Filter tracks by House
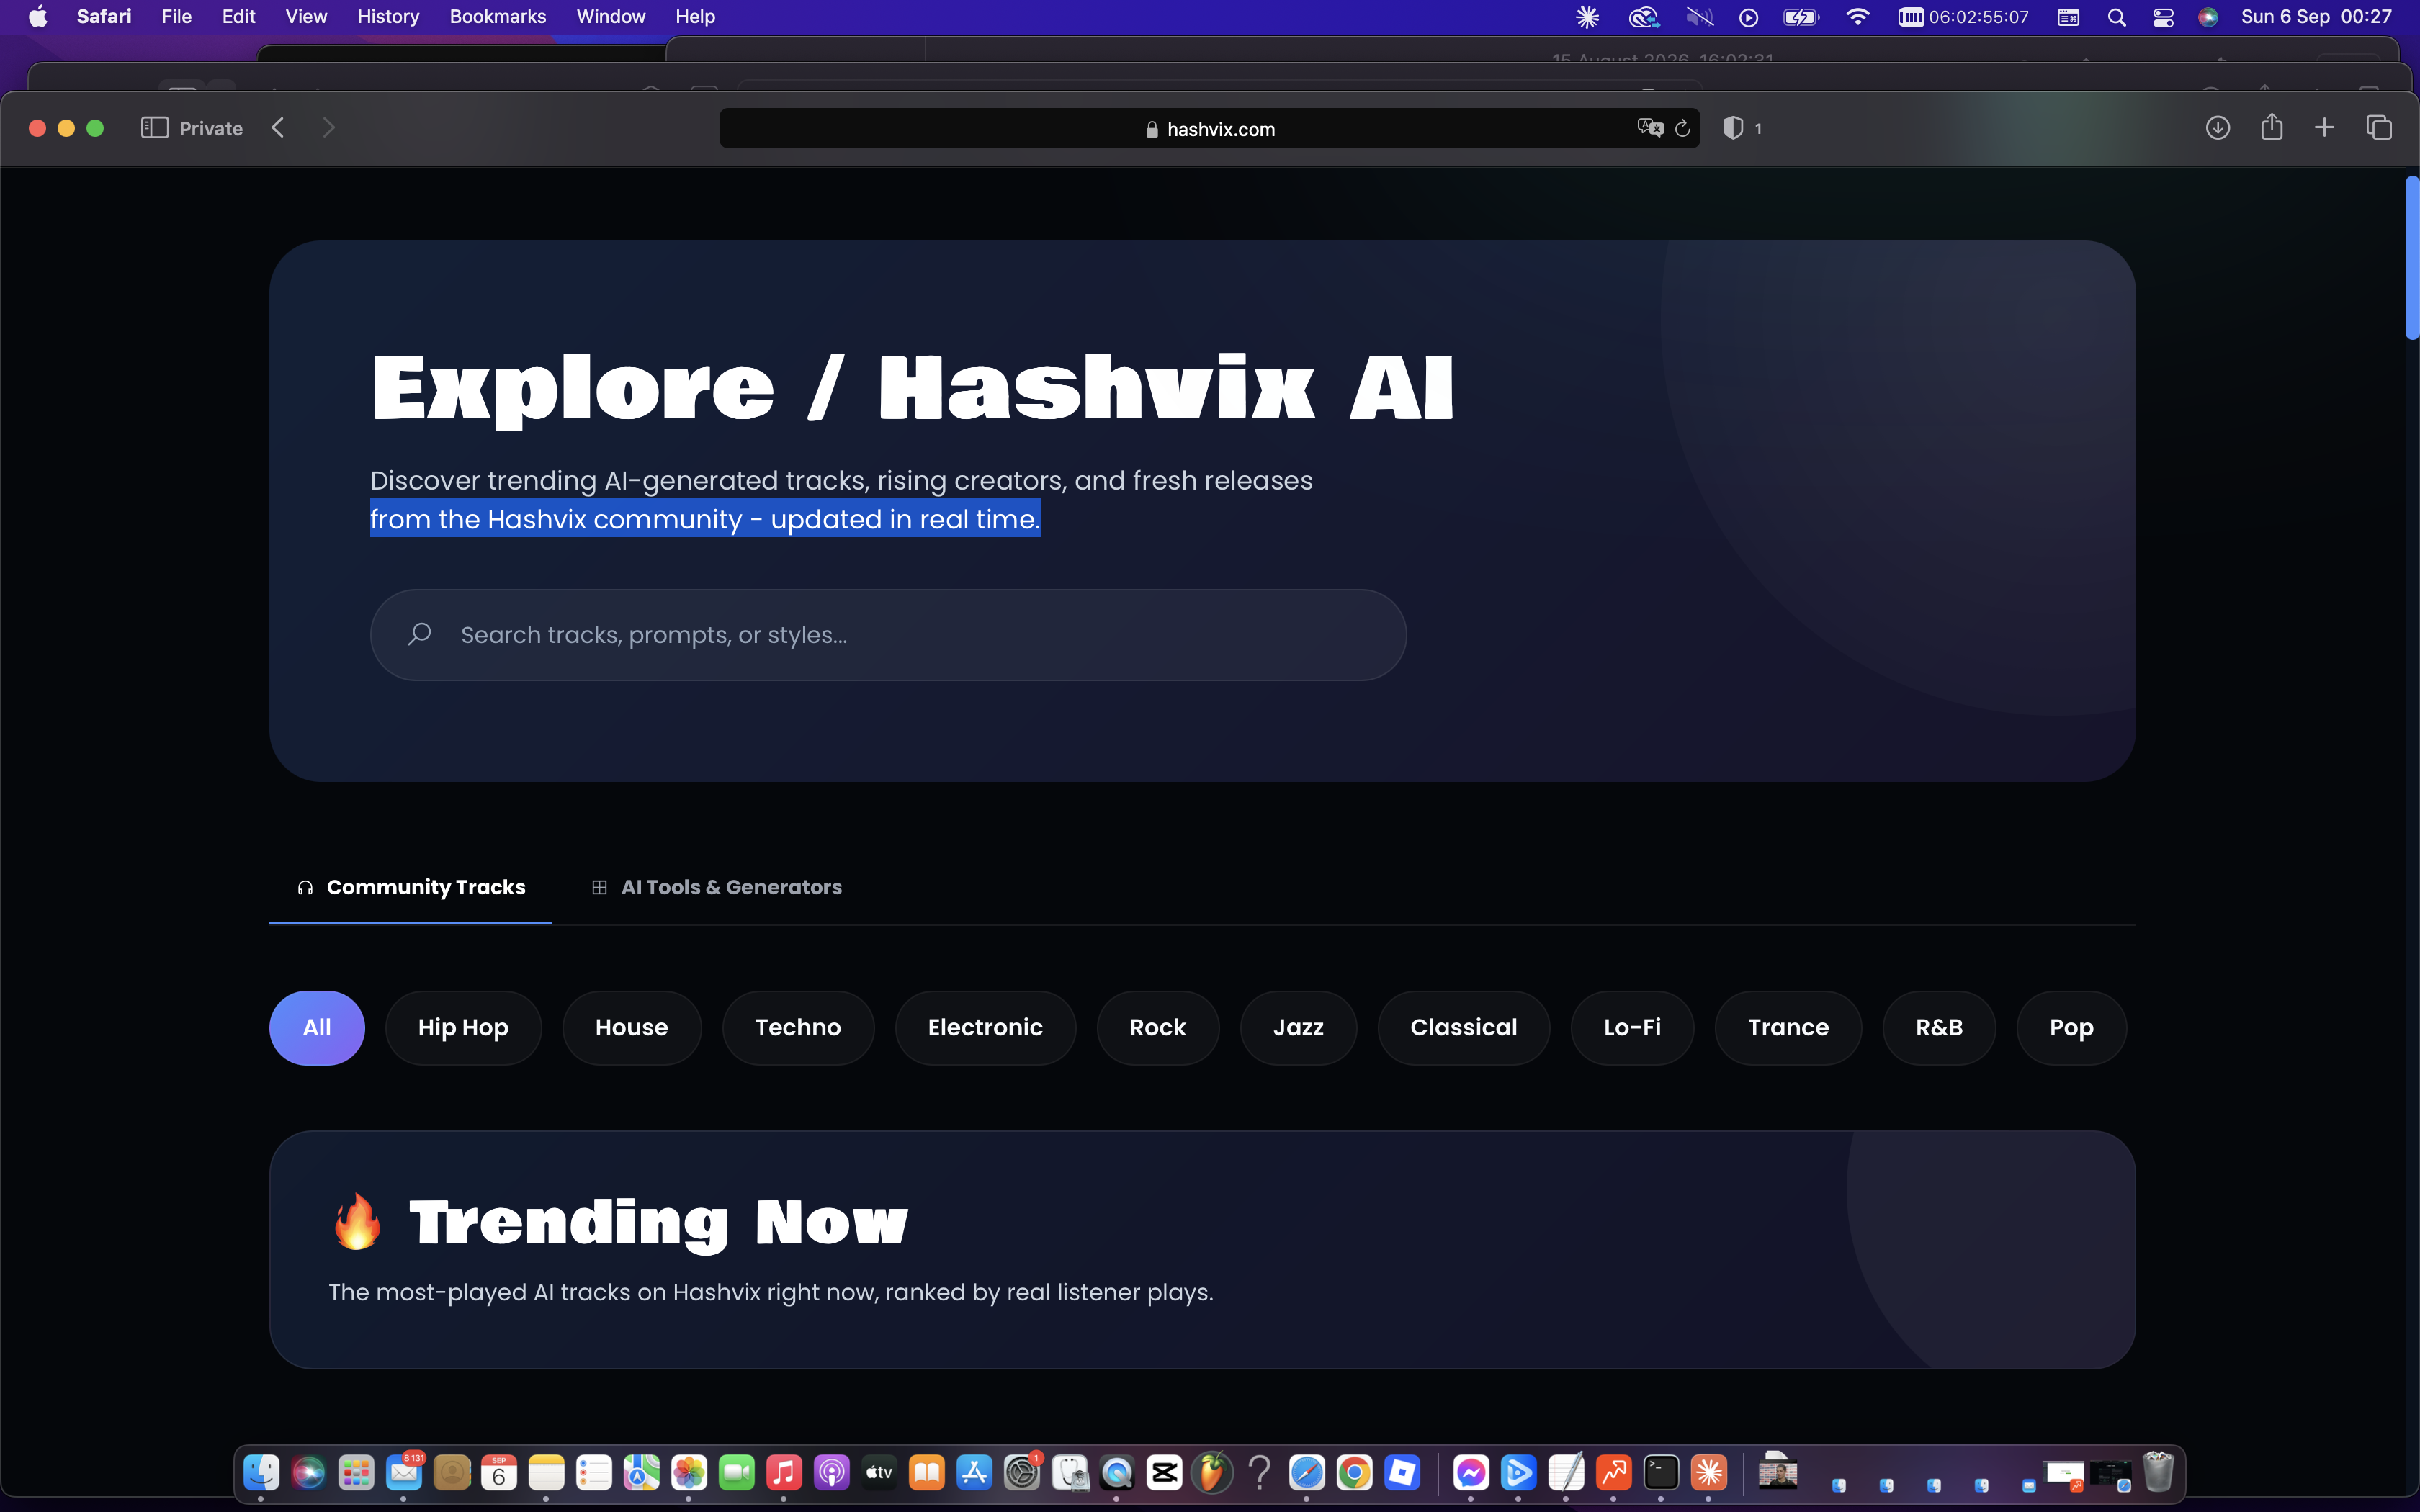 click(632, 1028)
